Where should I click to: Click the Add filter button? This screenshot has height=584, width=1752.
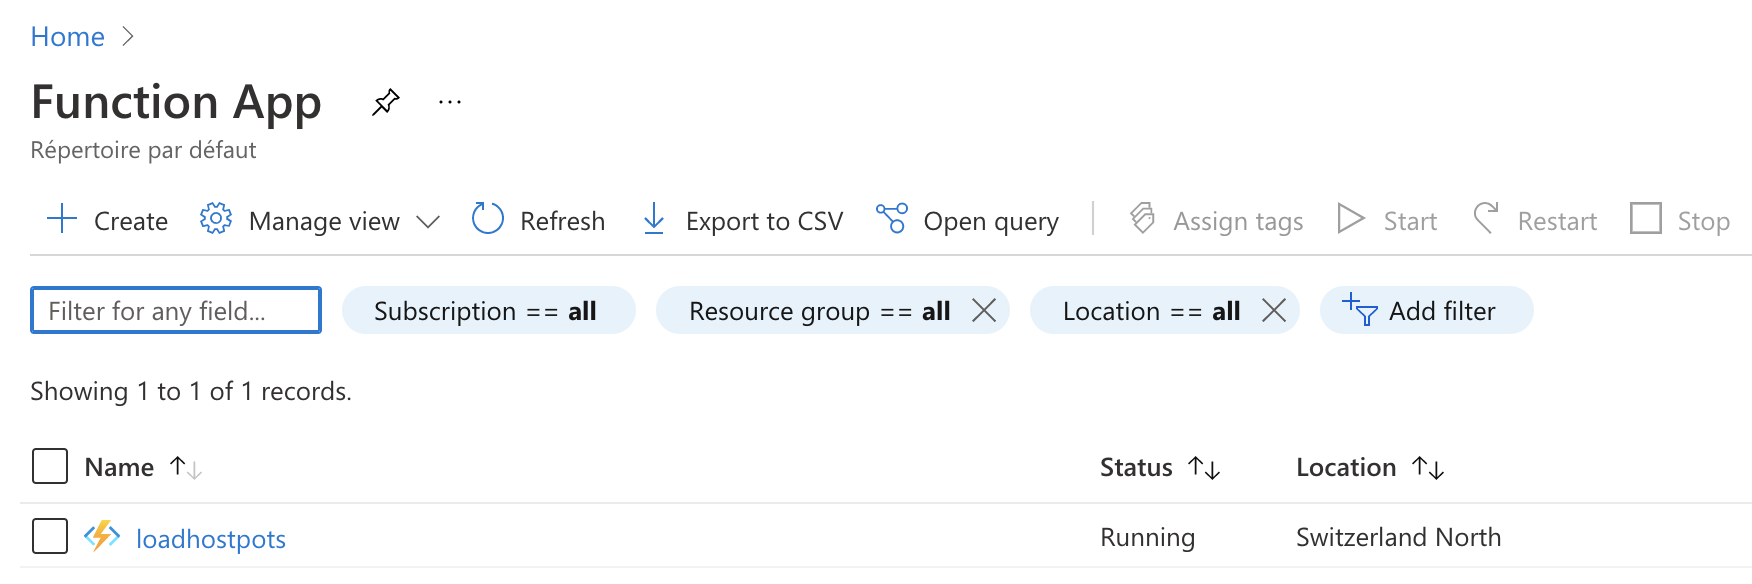tap(1426, 310)
